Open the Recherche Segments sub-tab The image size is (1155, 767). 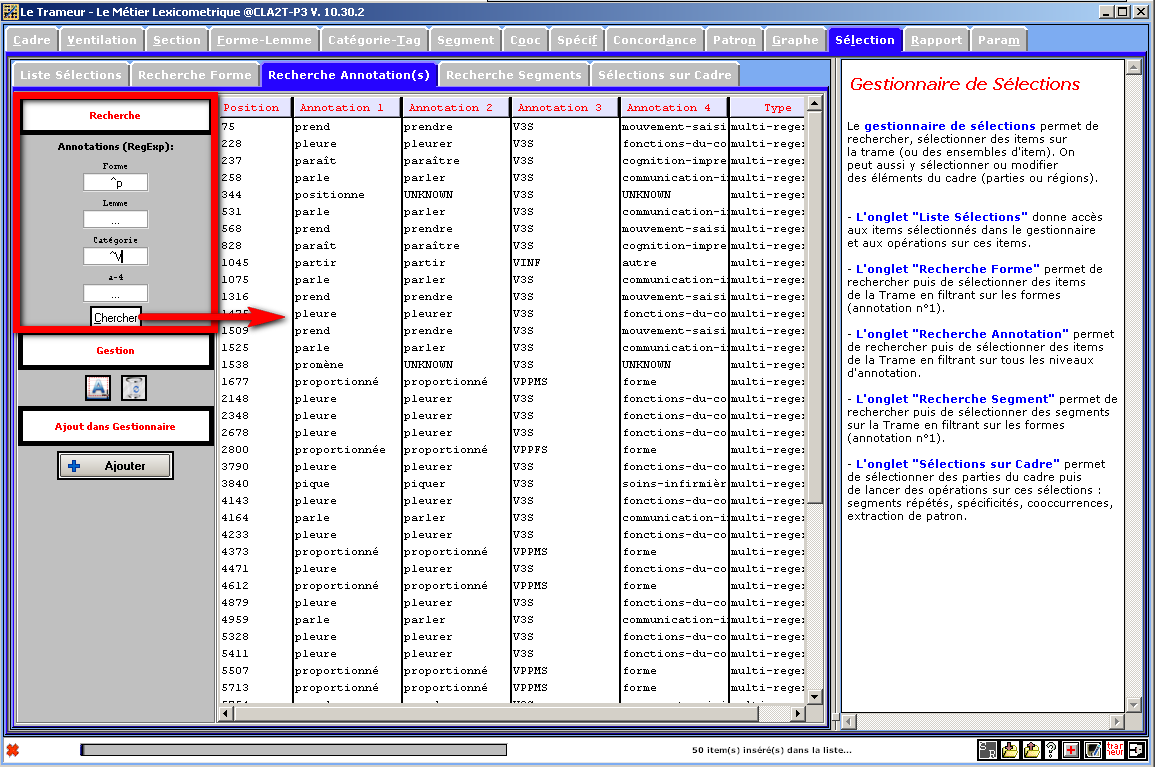(x=513, y=75)
